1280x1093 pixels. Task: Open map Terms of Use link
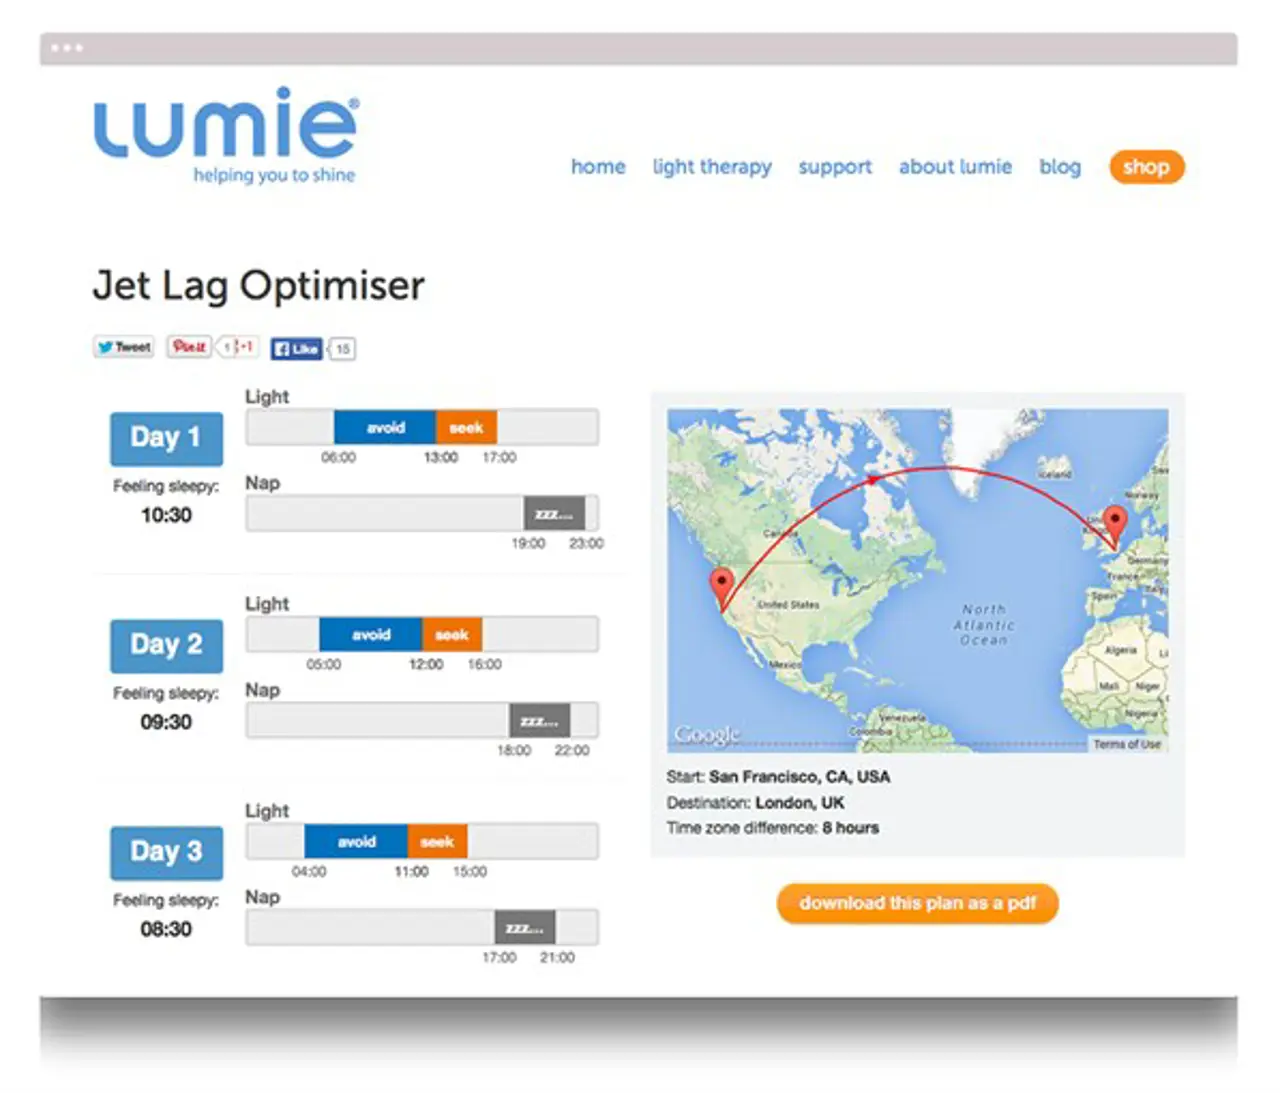coord(1126,744)
